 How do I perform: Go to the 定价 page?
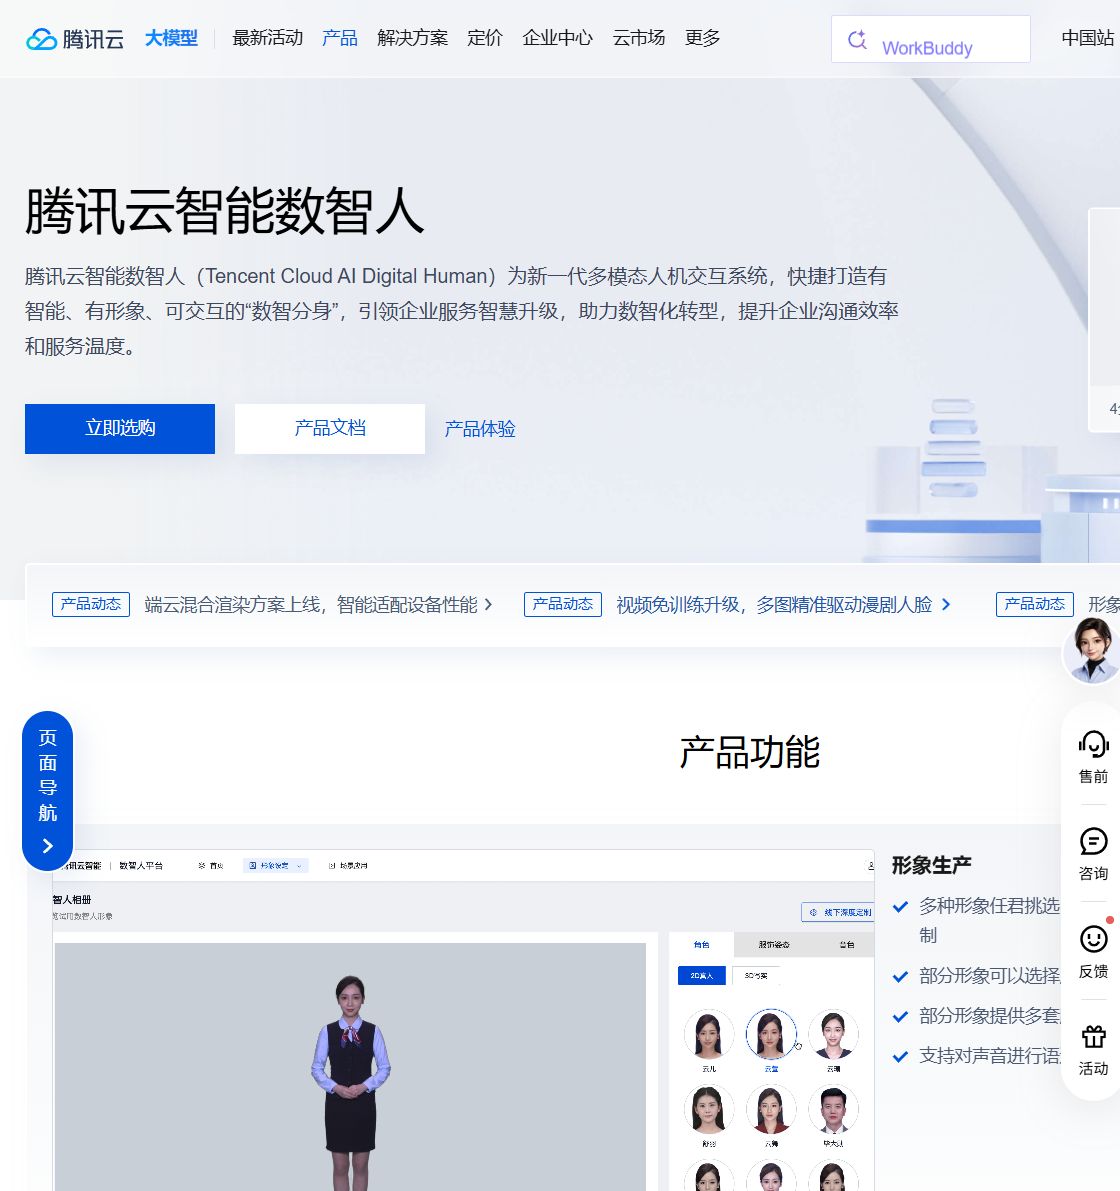(x=485, y=38)
